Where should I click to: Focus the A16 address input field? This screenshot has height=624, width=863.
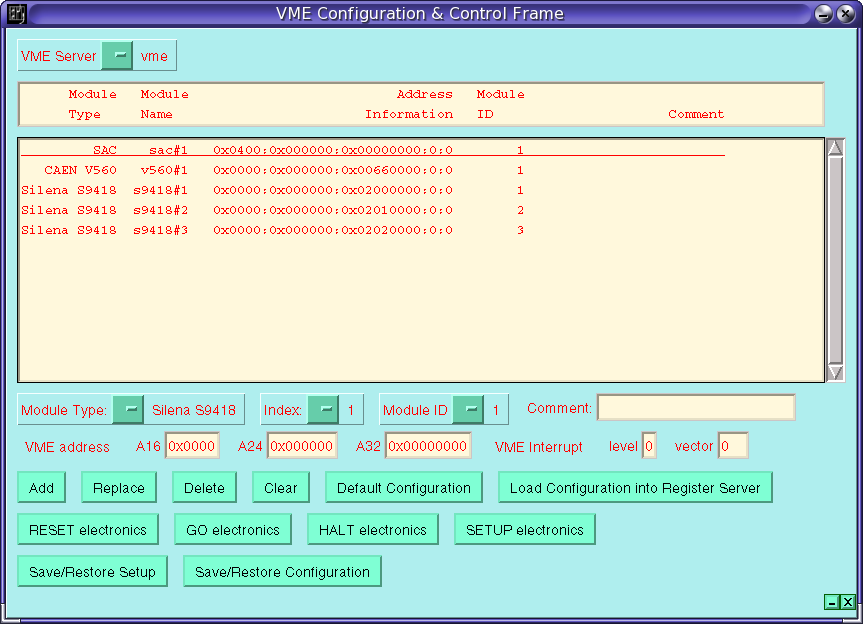coord(192,446)
